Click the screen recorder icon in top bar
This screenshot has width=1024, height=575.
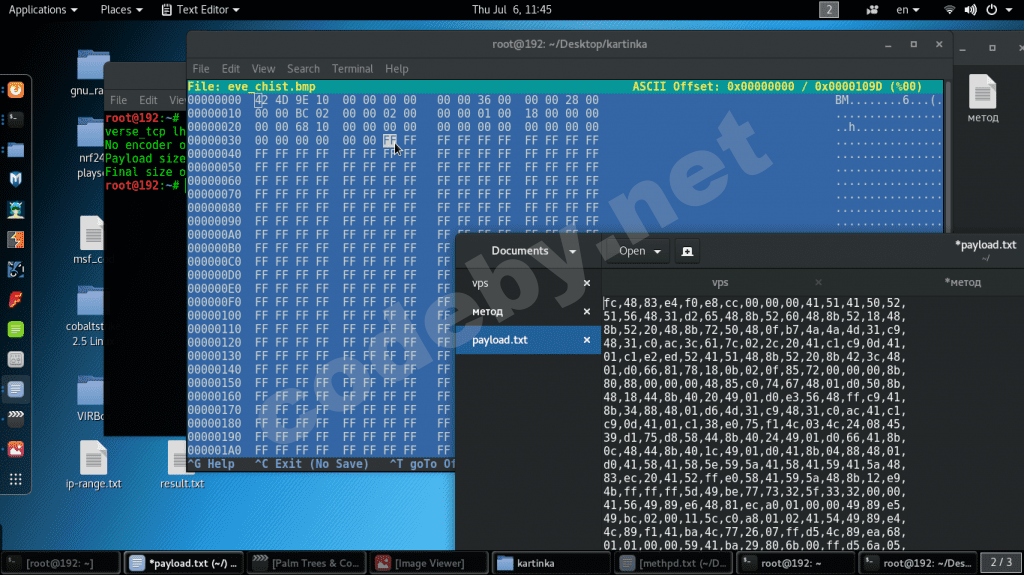click(872, 10)
